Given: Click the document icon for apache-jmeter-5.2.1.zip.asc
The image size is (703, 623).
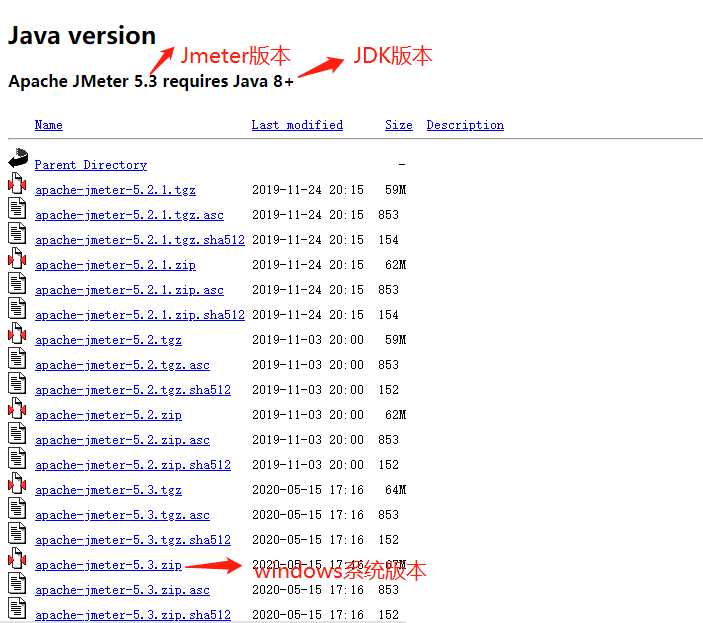Looking at the screenshot, I should (17, 284).
